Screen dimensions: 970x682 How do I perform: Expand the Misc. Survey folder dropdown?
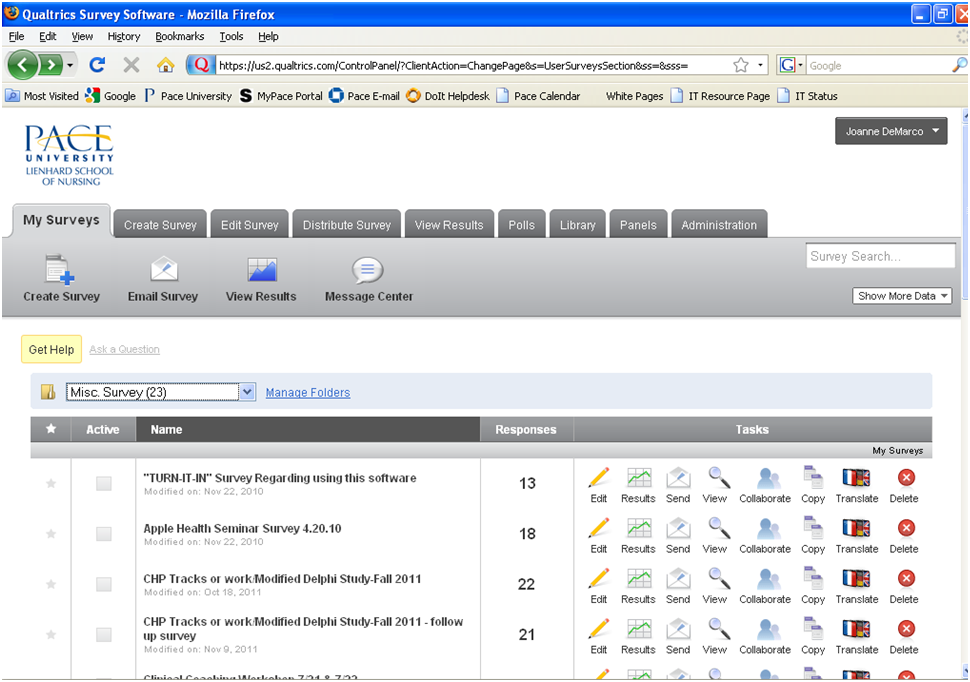pos(248,392)
